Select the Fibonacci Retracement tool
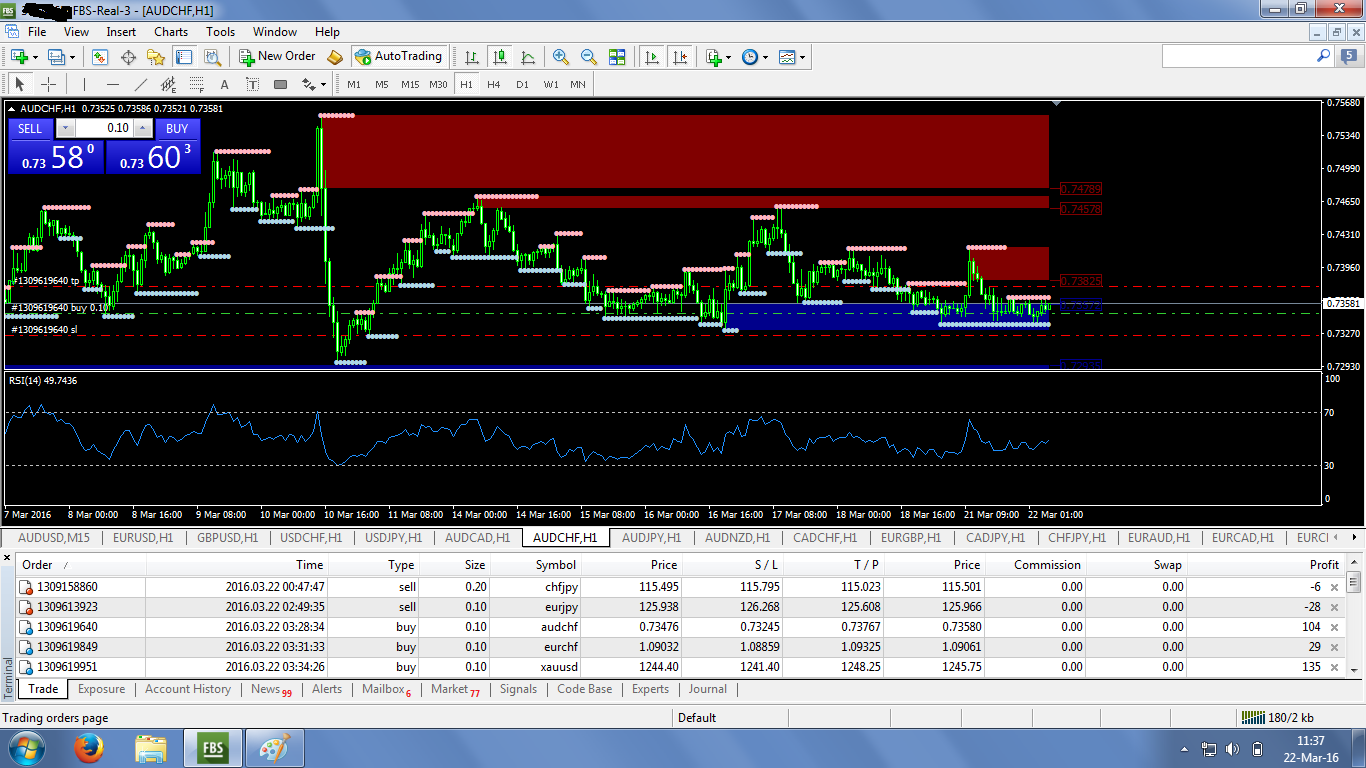1366x768 pixels. pos(196,84)
